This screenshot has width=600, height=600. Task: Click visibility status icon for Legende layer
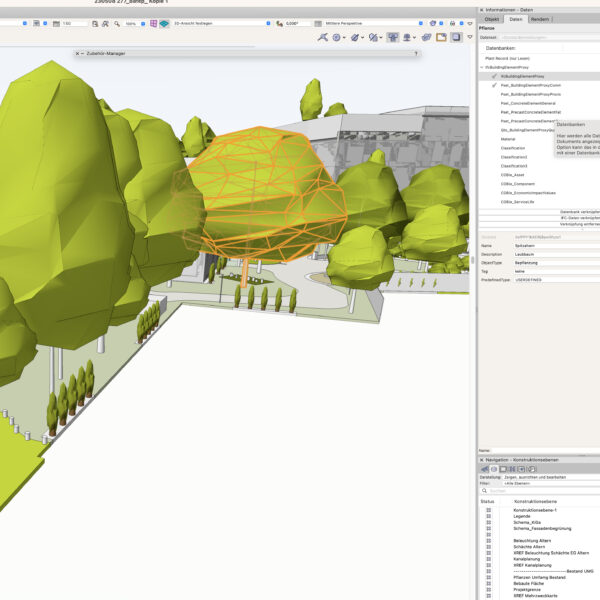(489, 516)
